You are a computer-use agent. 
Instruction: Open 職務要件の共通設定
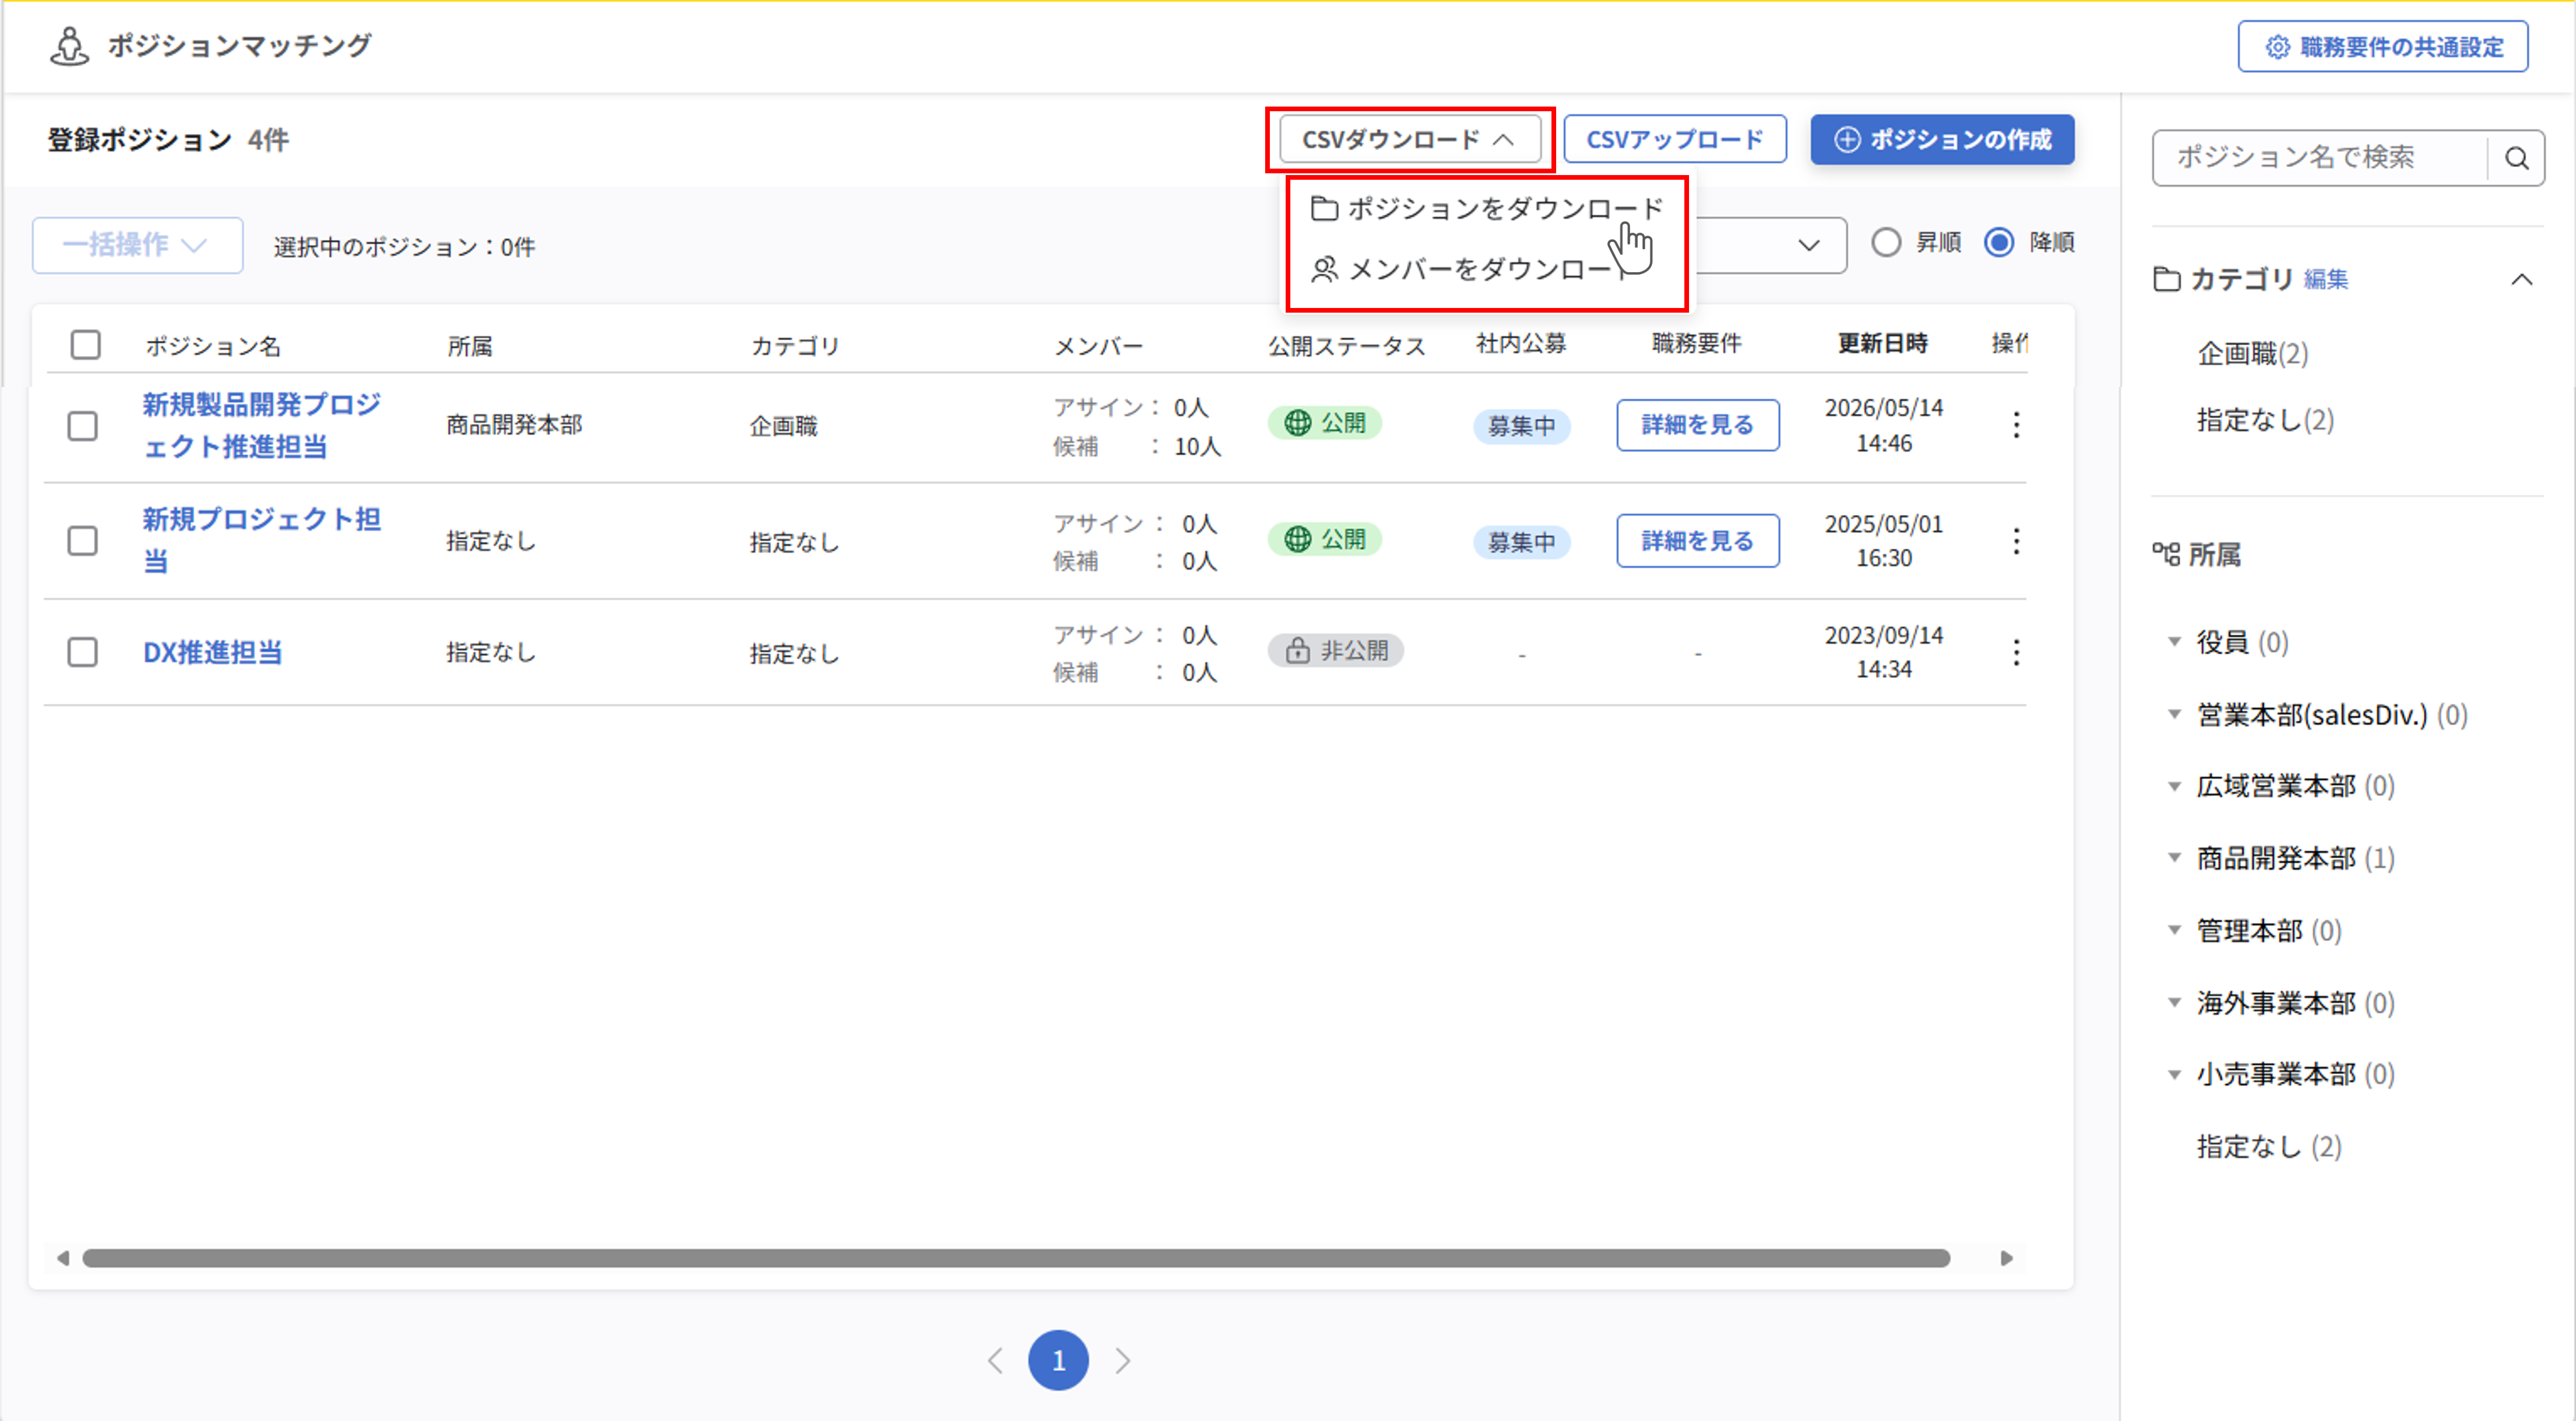tap(2383, 47)
